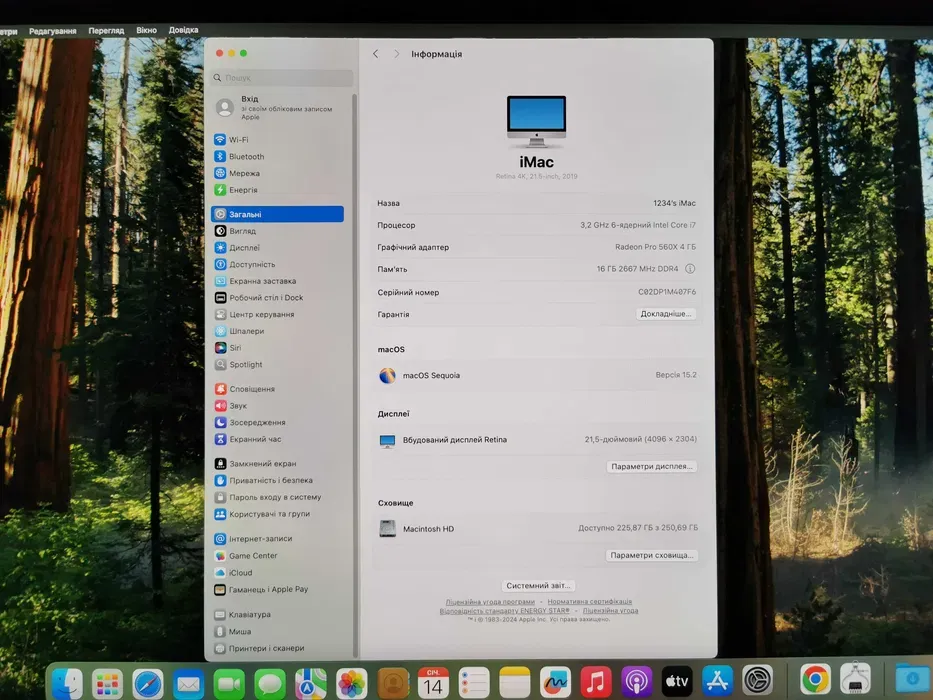The height and width of the screenshot is (700, 933).
Task: Click the forward chevron arrow
Action: pyautogui.click(x=397, y=54)
